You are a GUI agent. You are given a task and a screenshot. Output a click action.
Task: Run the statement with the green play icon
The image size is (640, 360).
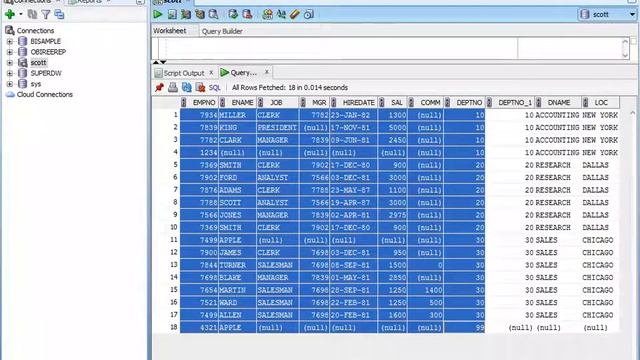click(158, 14)
